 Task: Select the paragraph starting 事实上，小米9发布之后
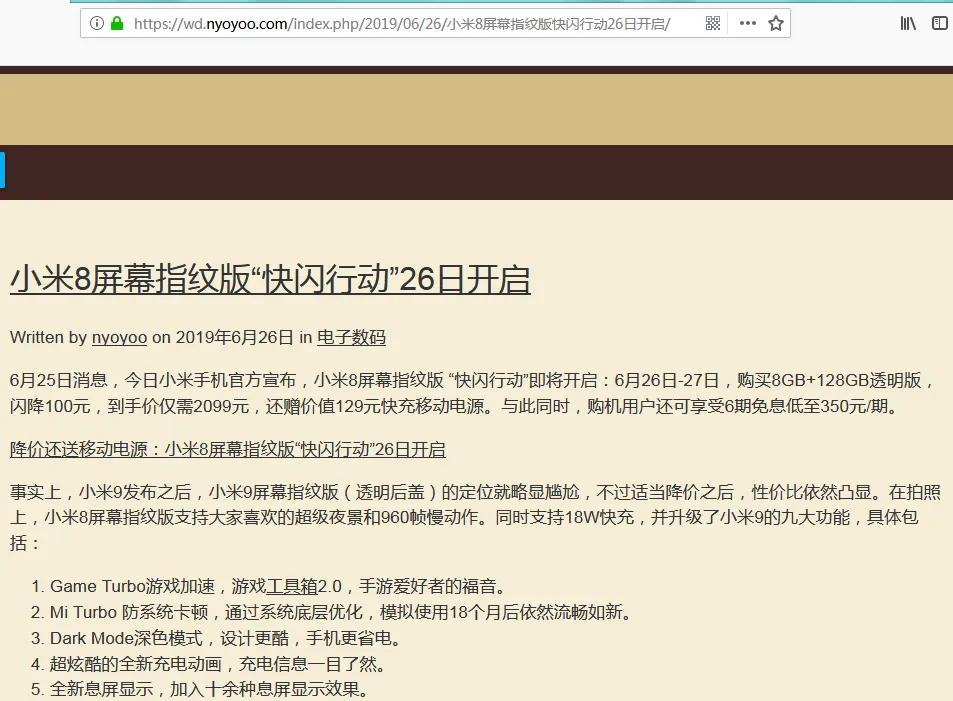475,517
